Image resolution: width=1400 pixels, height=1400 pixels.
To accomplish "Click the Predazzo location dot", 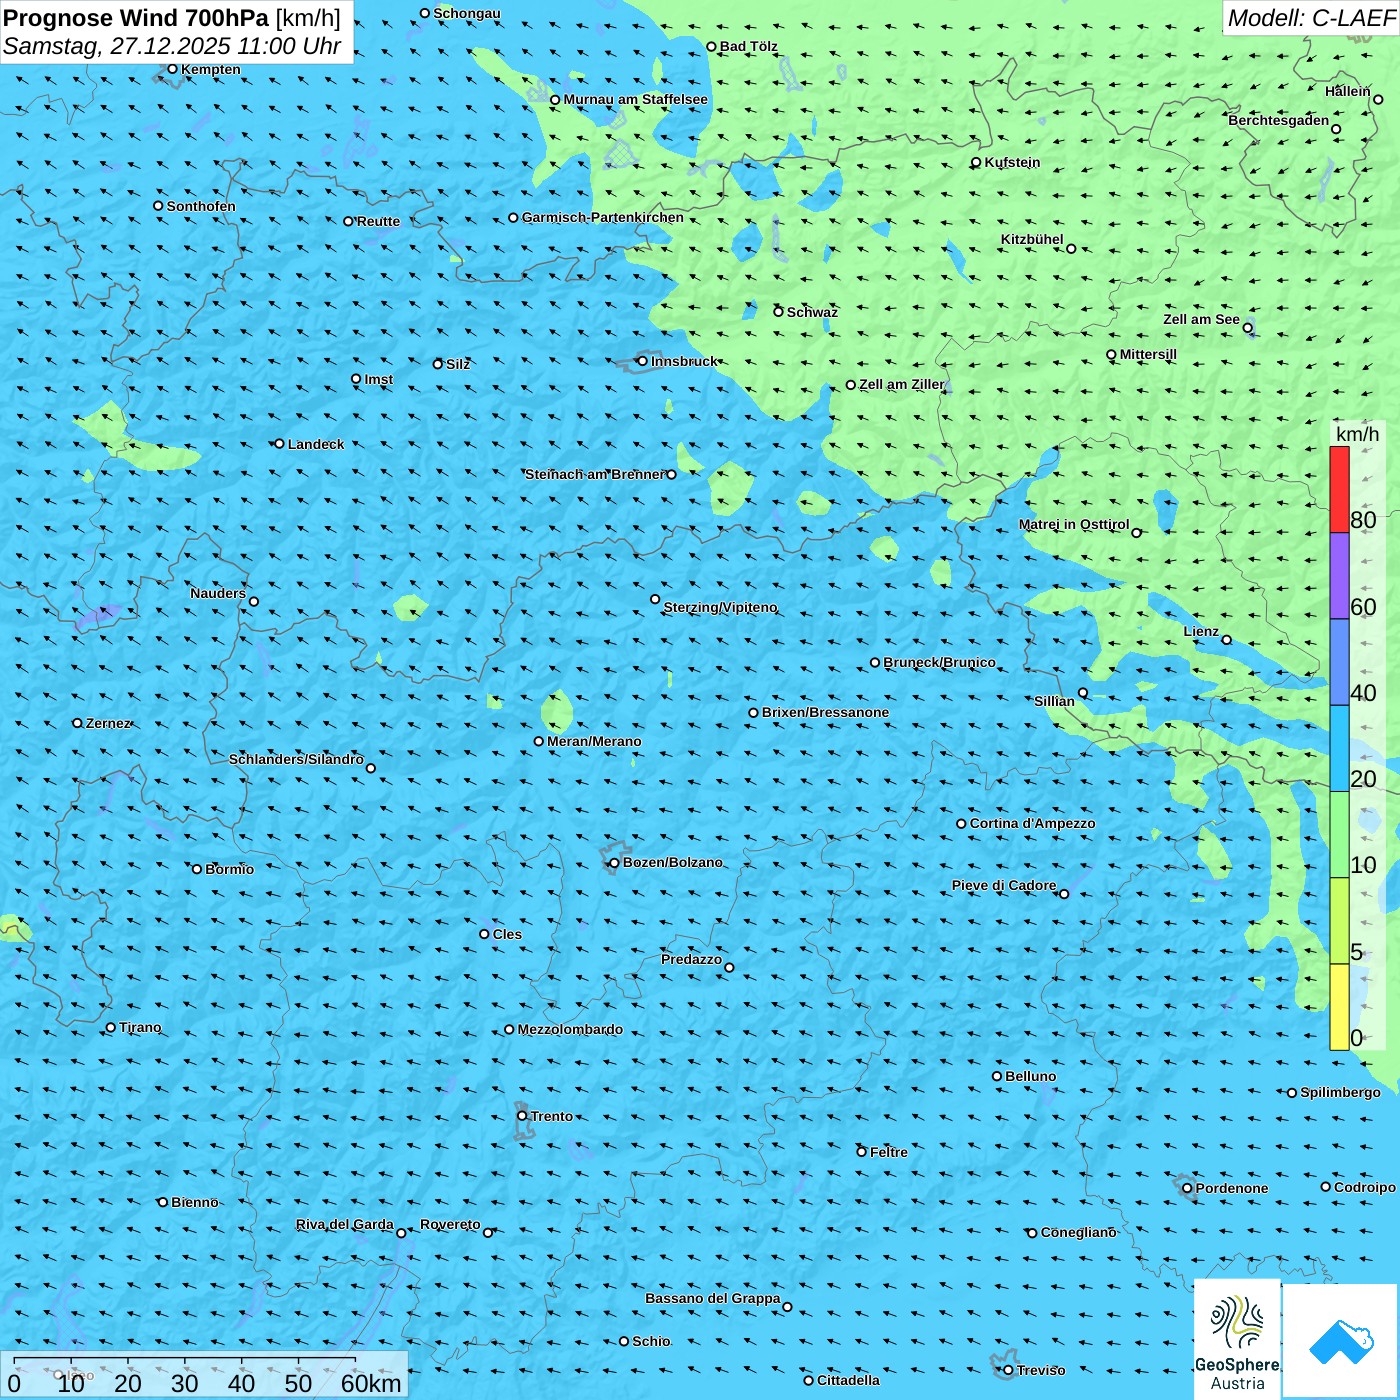I will [729, 967].
